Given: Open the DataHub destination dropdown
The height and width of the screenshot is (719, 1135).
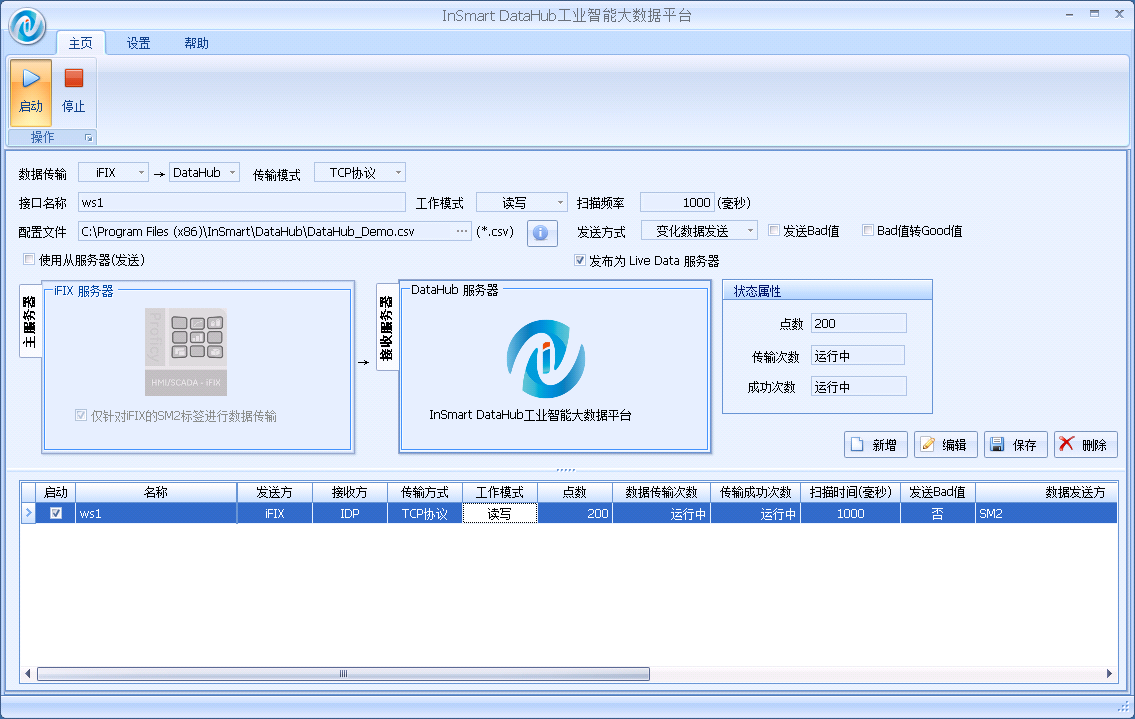Looking at the screenshot, I should [204, 172].
